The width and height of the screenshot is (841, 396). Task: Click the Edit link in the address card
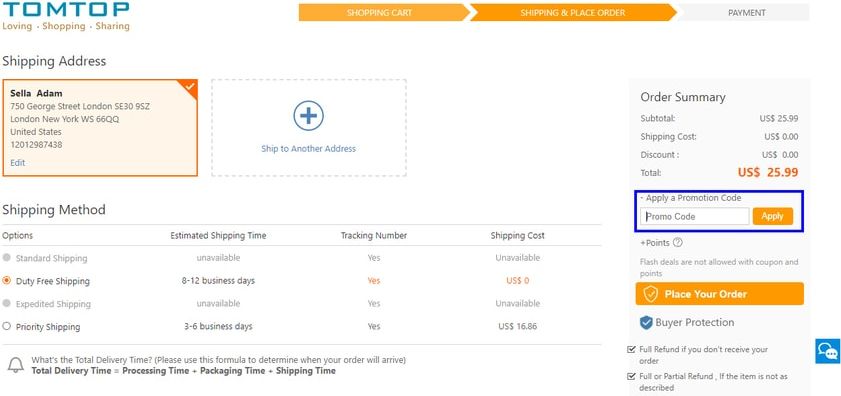(x=18, y=163)
